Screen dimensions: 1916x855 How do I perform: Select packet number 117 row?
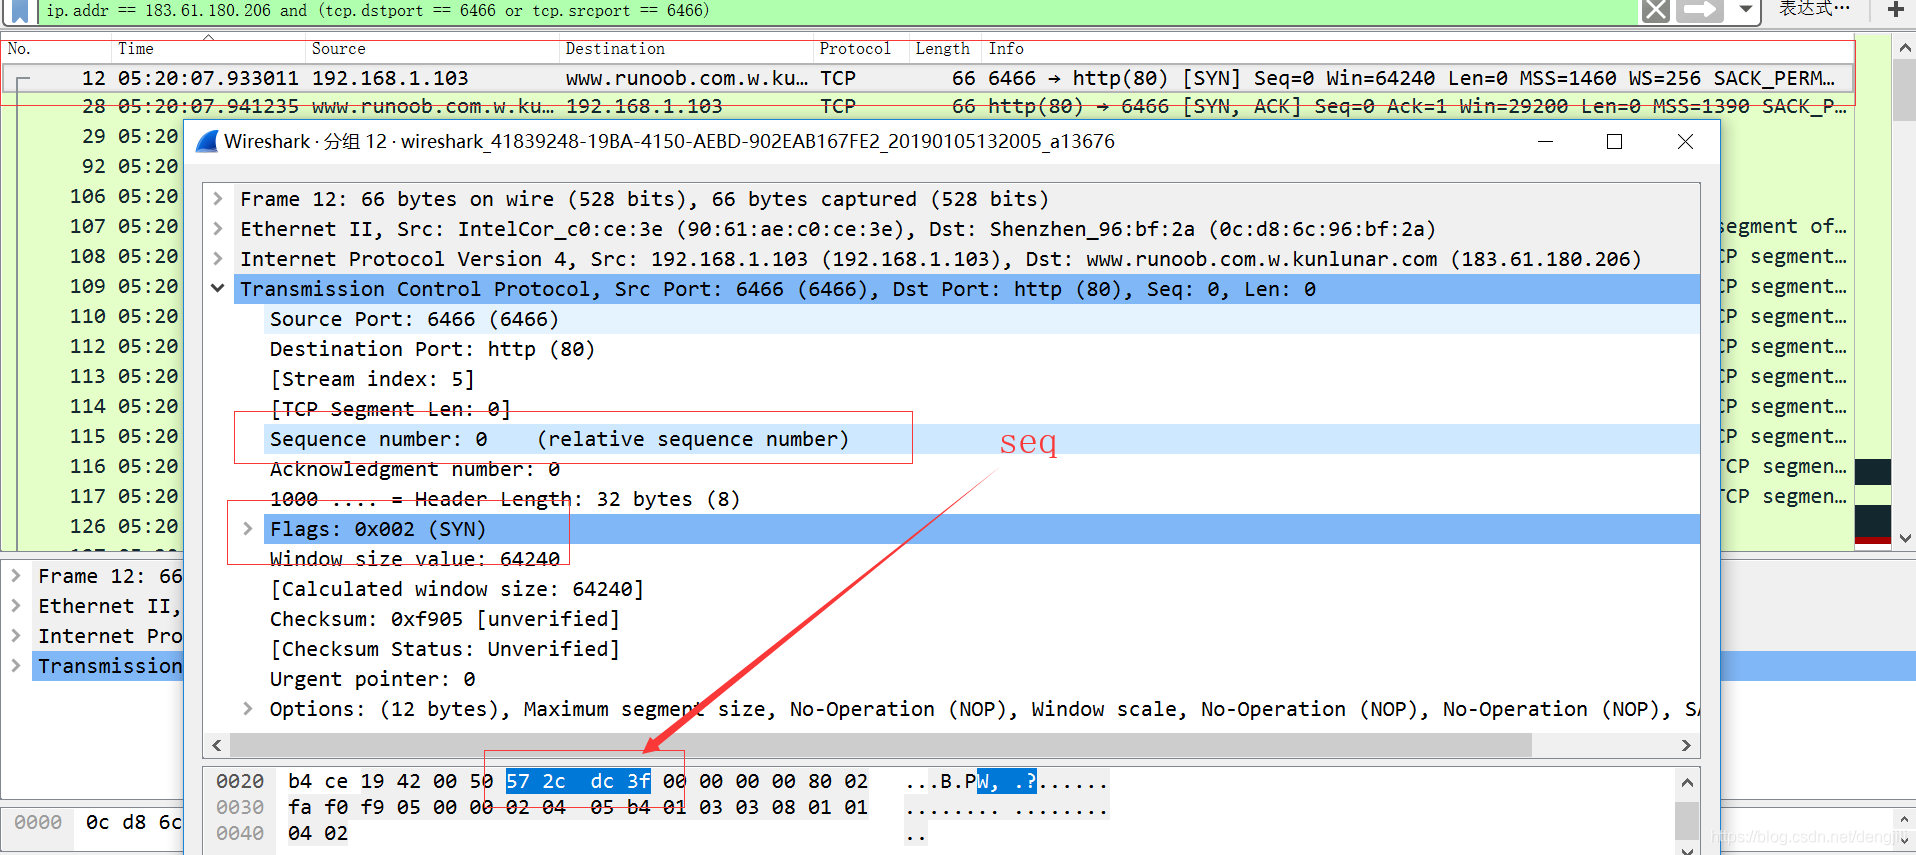(x=93, y=496)
